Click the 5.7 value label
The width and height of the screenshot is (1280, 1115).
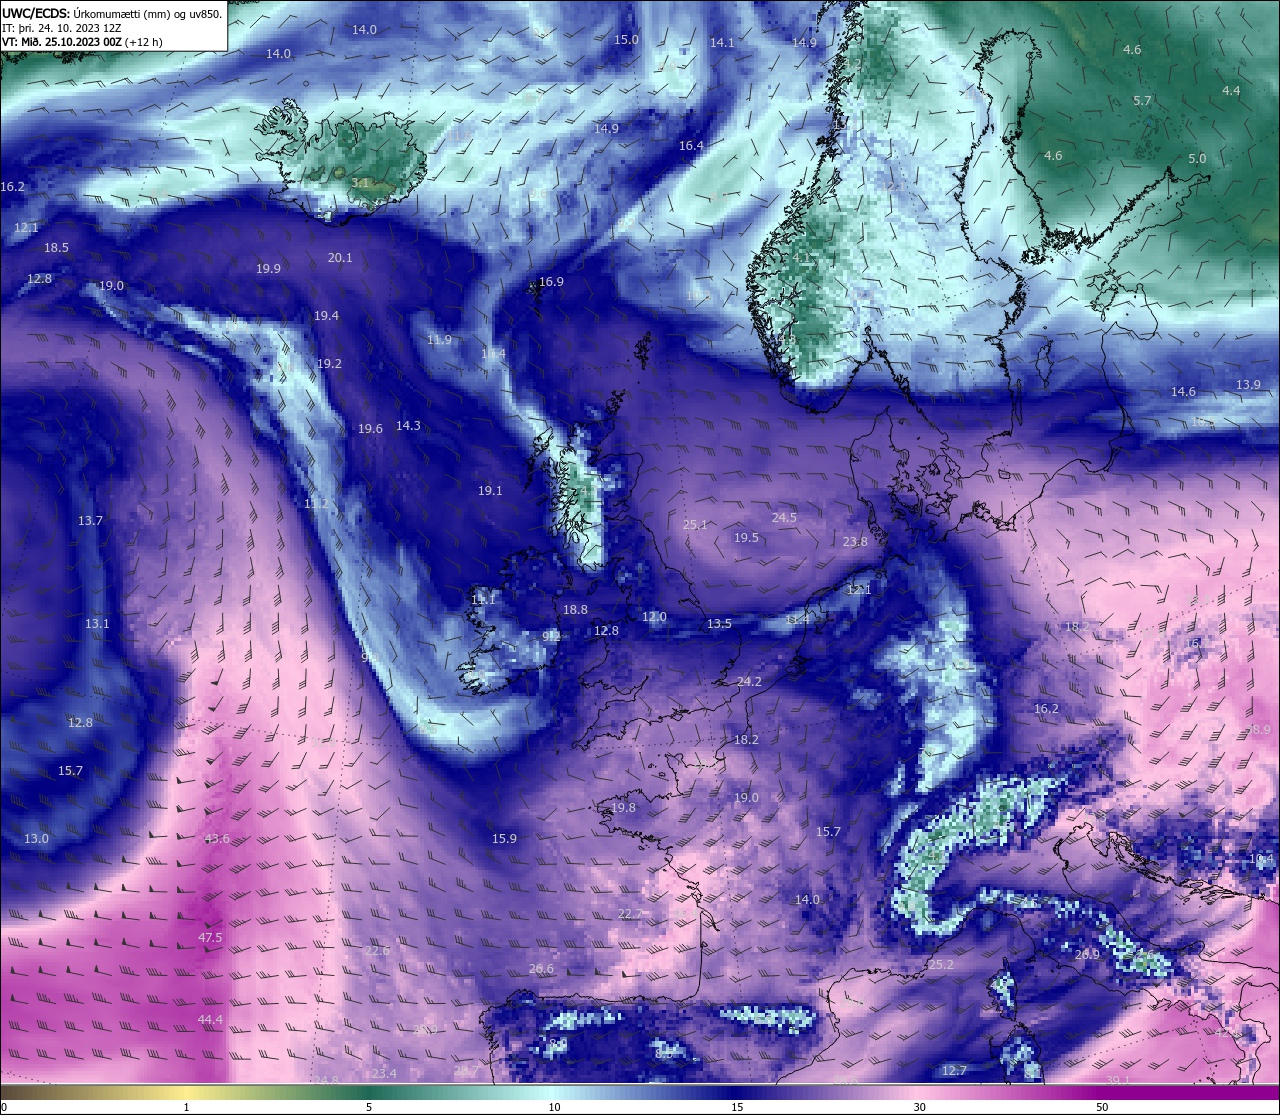coord(1143,101)
